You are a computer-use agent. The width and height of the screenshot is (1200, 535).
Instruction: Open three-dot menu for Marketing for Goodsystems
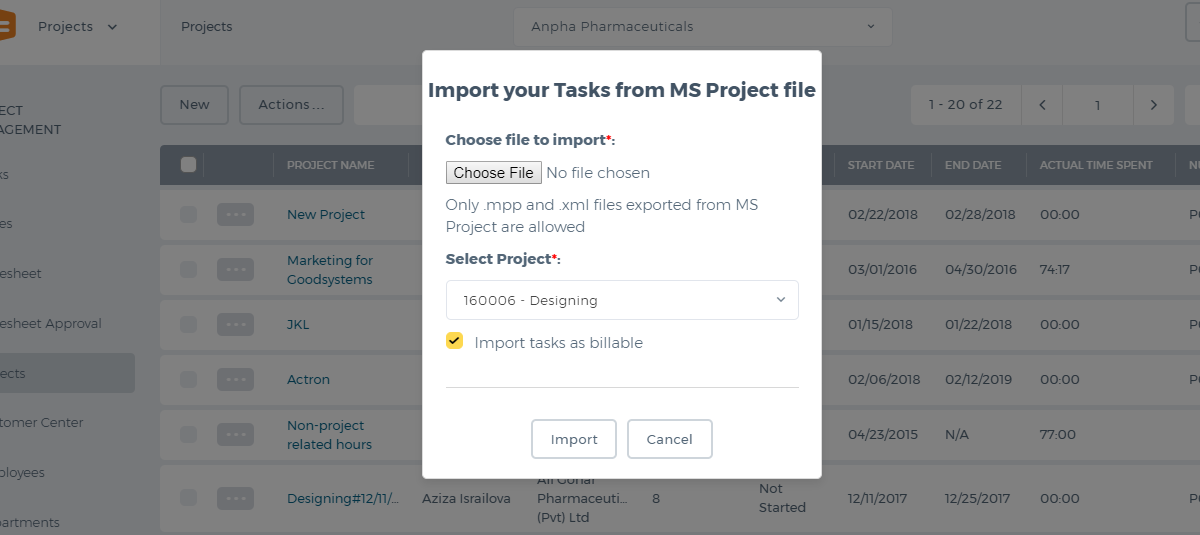point(235,269)
